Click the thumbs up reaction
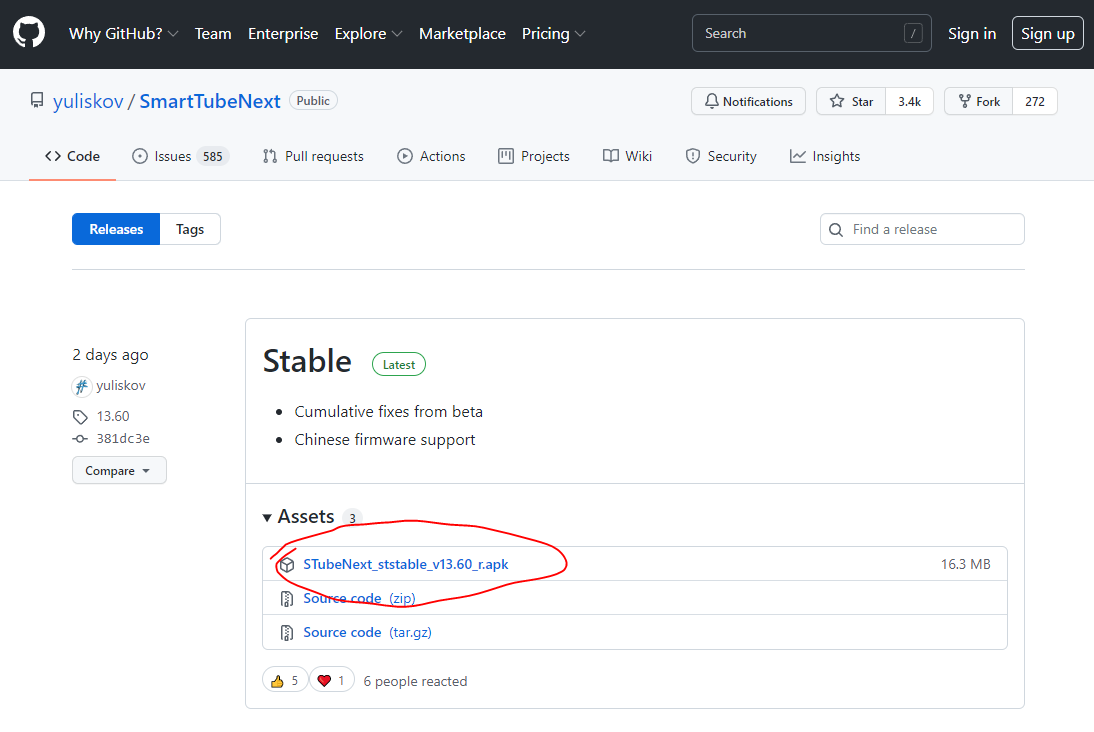Viewport: 1094px width, 732px height. tap(285, 680)
